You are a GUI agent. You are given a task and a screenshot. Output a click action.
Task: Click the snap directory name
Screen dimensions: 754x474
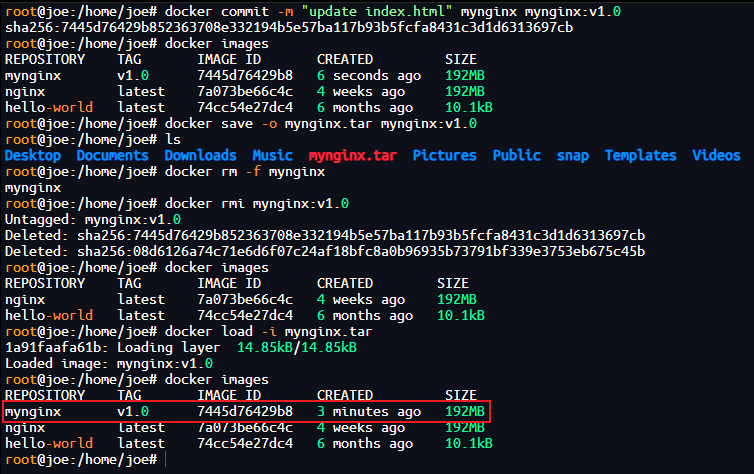(x=573, y=155)
